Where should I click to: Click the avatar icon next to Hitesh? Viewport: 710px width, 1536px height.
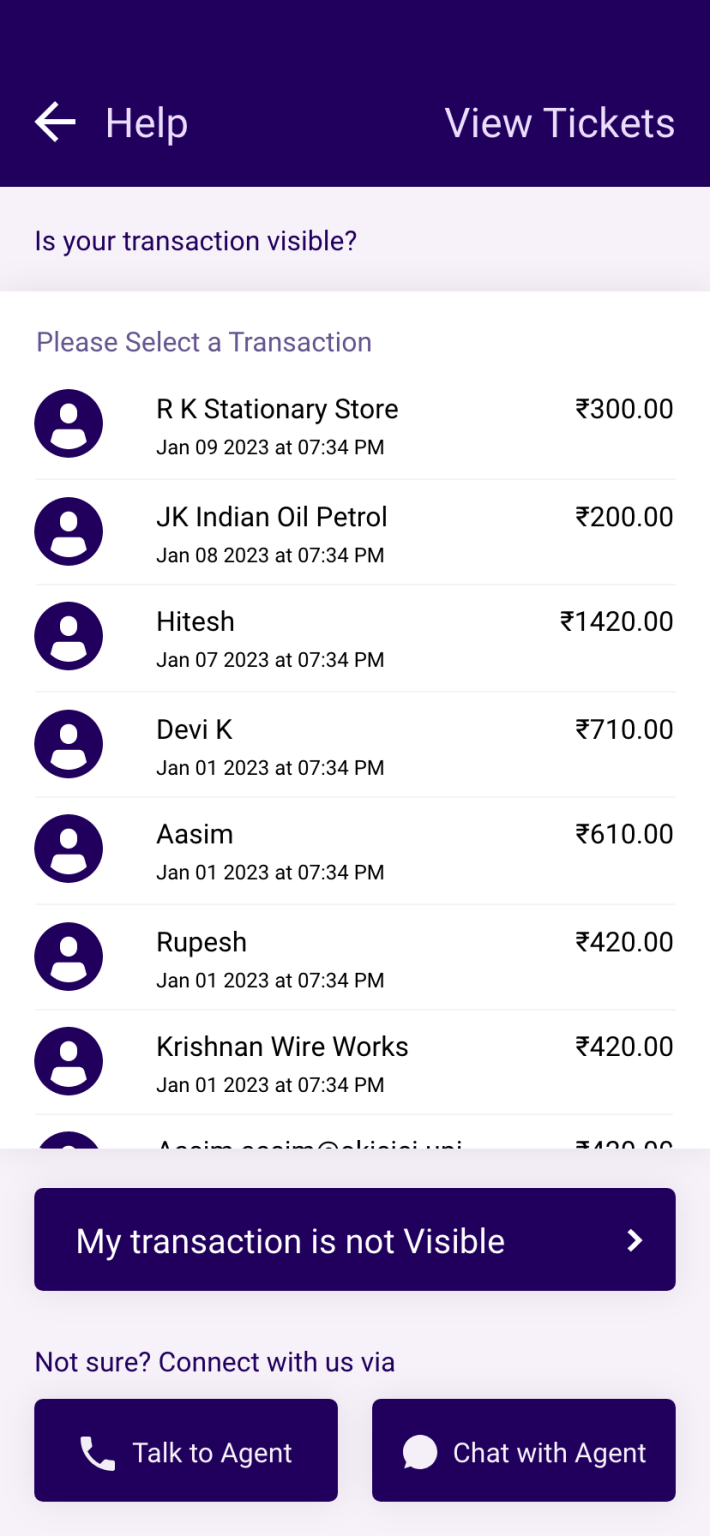(68, 635)
